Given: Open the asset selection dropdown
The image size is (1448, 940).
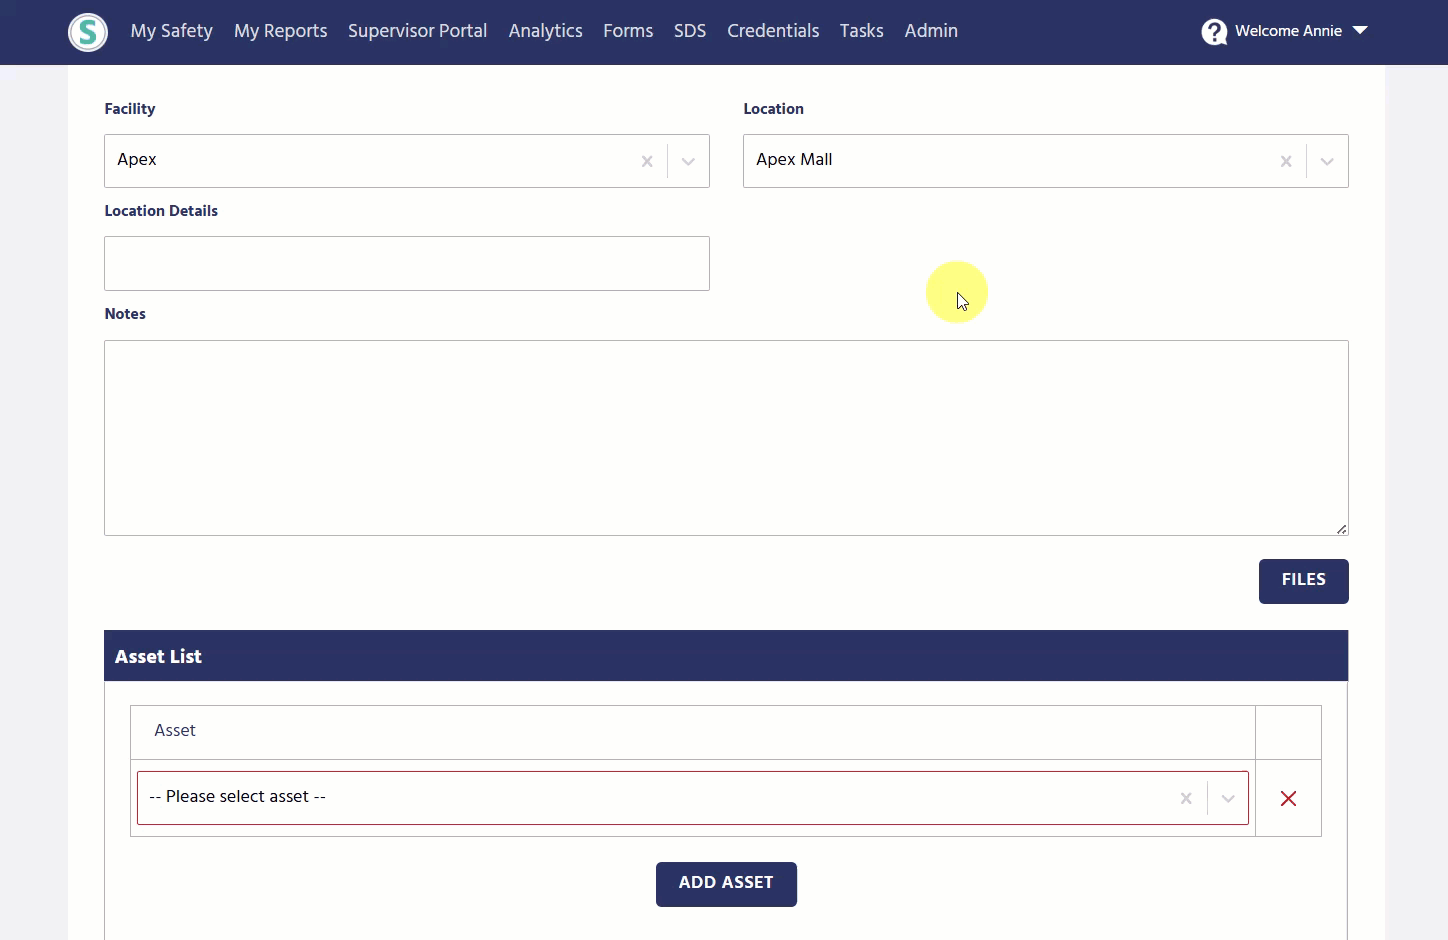Looking at the screenshot, I should coord(1228,798).
